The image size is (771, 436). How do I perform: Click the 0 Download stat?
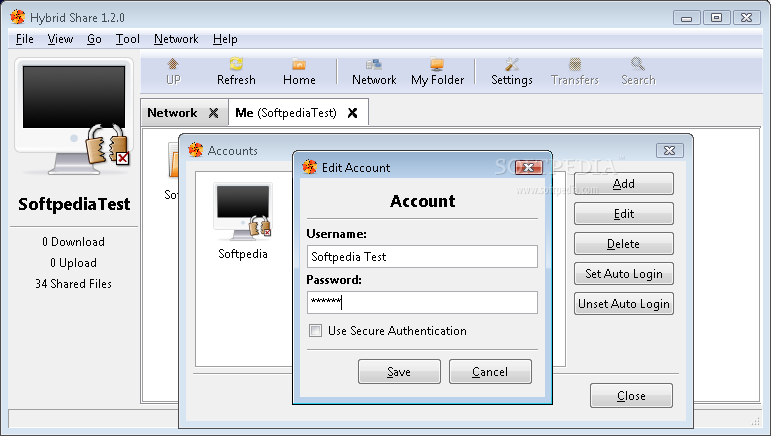click(73, 242)
